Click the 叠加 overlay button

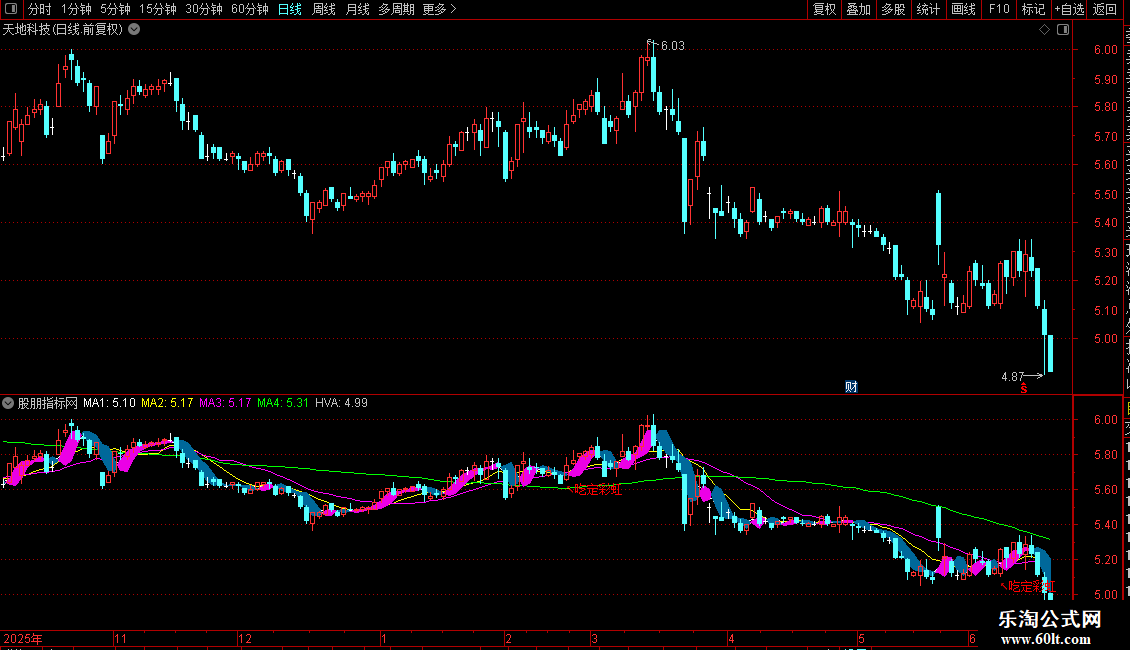[x=858, y=9]
